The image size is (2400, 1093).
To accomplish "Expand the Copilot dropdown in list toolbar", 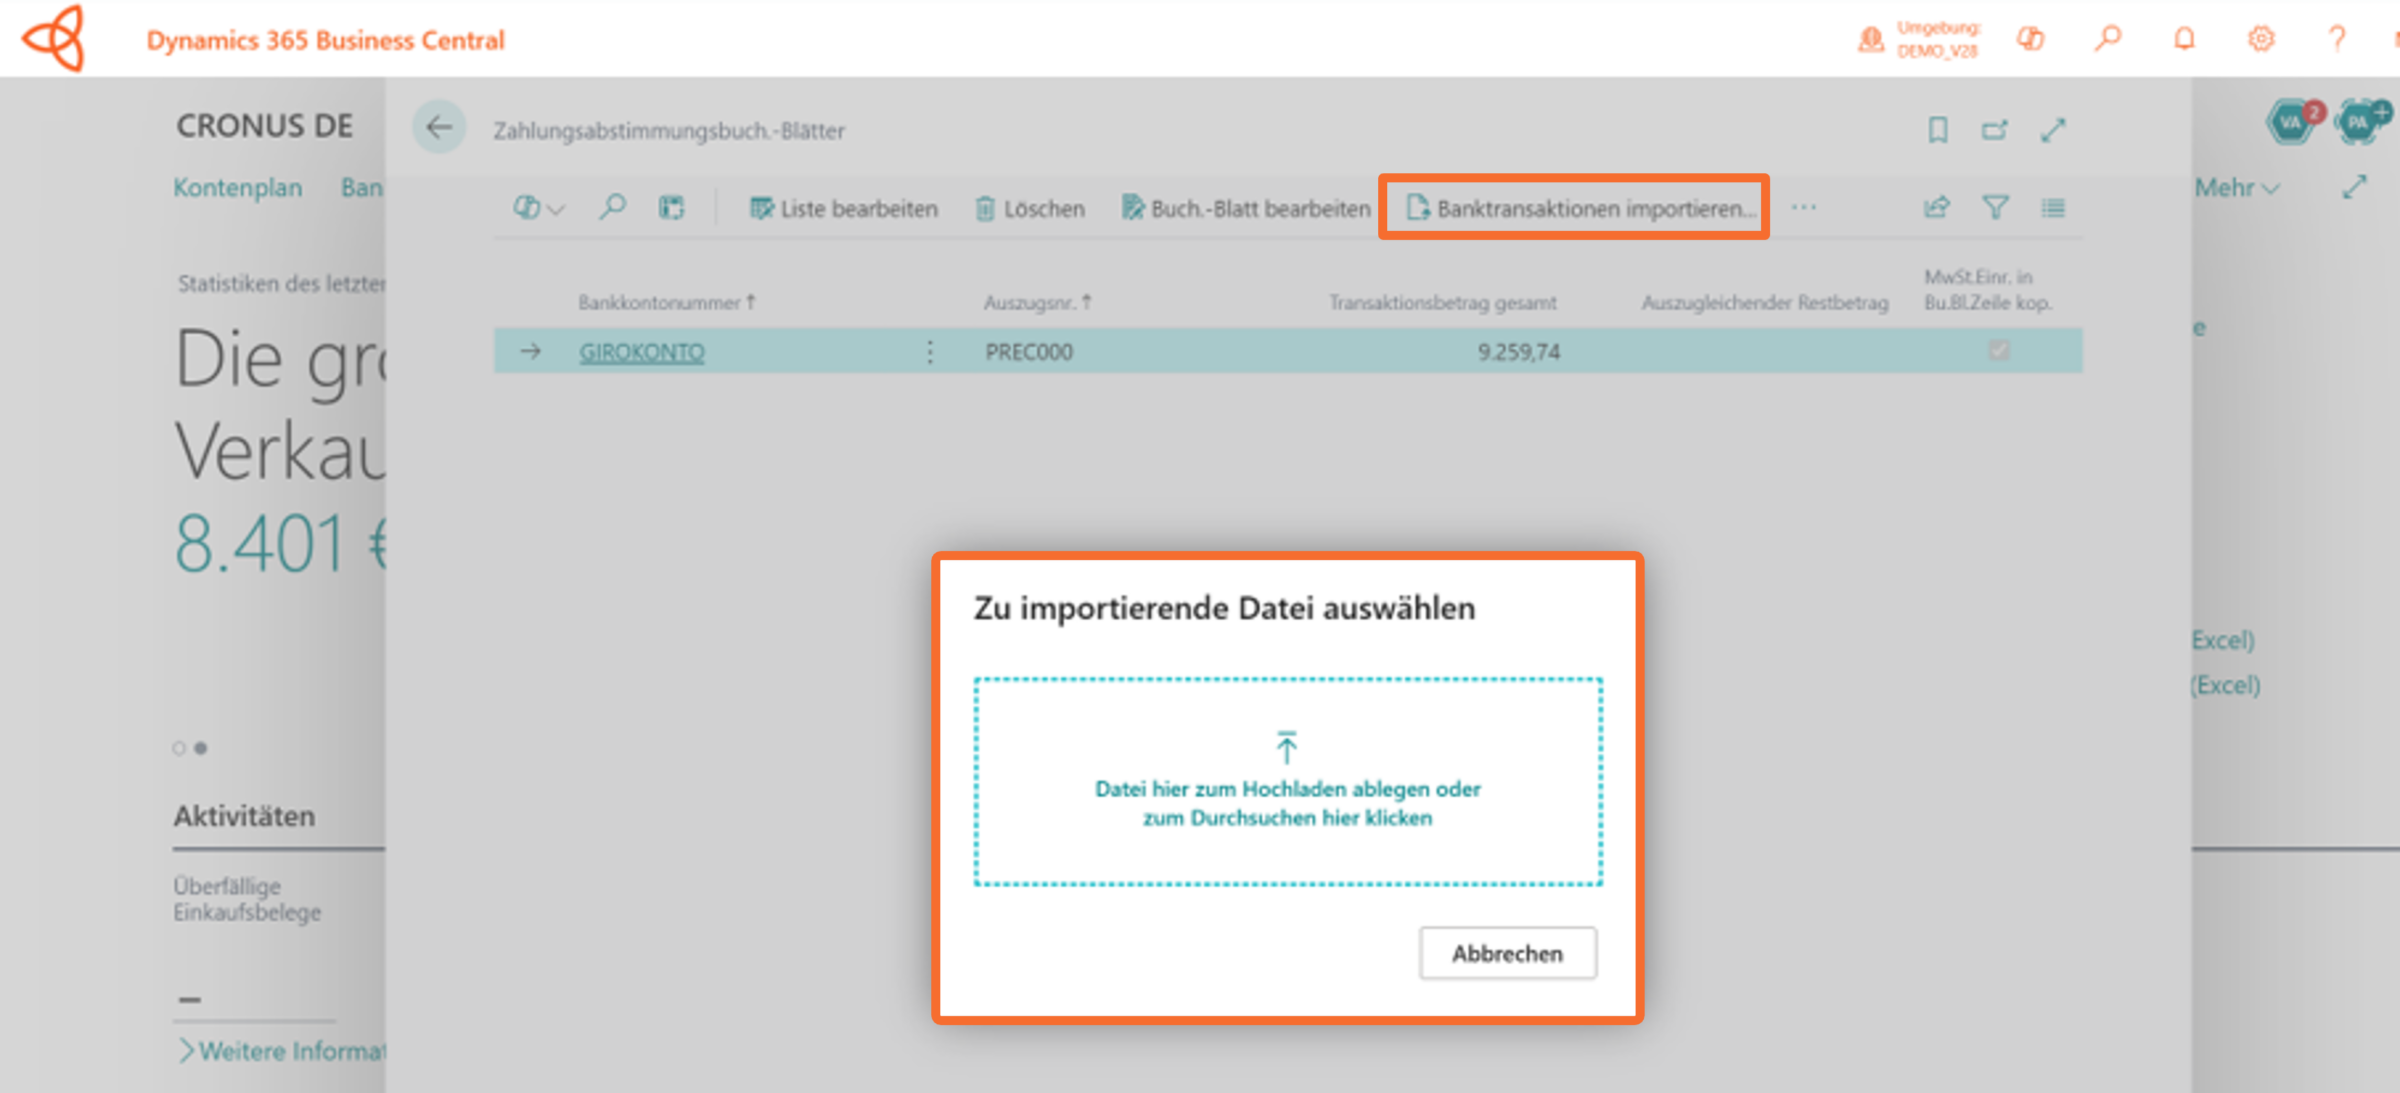I will pos(539,208).
